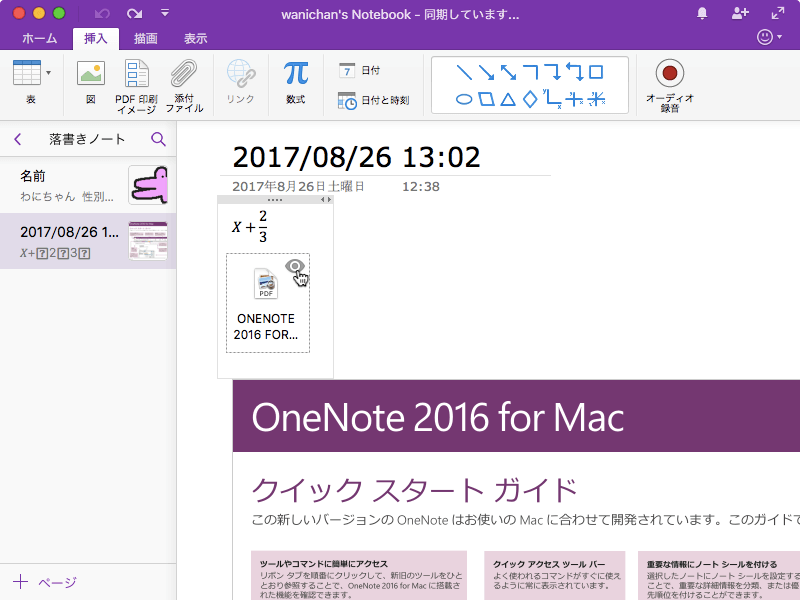Screen dimensions: 800x600
Task: Search notes with the magnifier icon
Action: point(158,139)
